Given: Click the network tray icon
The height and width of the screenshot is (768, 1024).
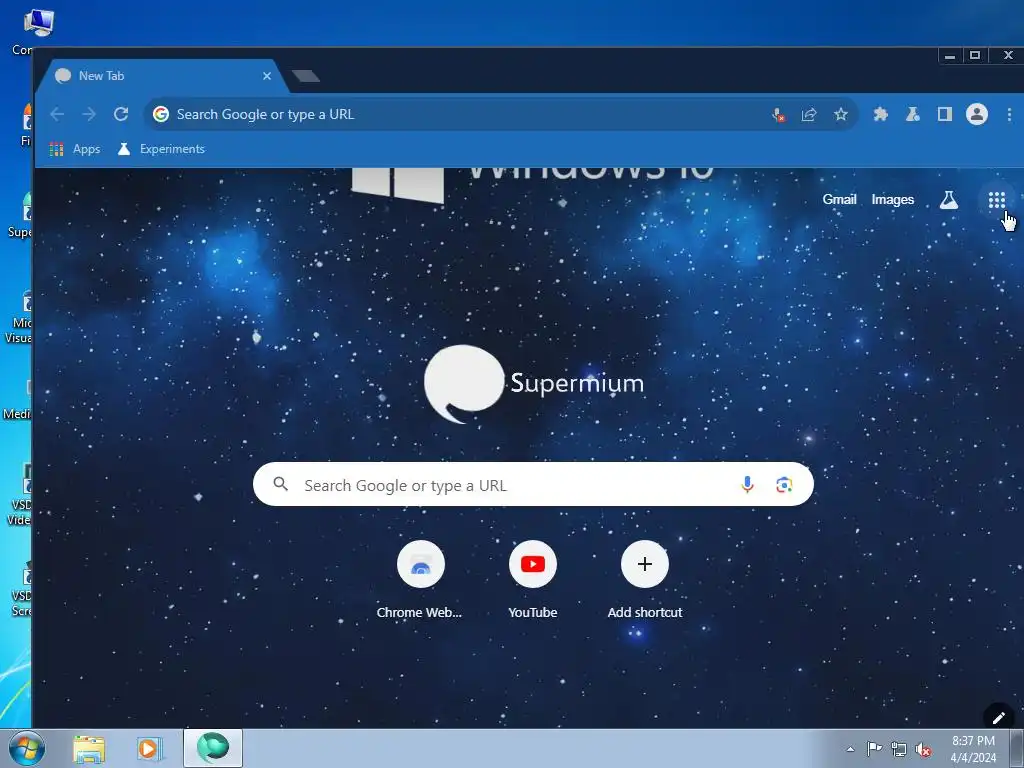Looking at the screenshot, I should pos(899,749).
